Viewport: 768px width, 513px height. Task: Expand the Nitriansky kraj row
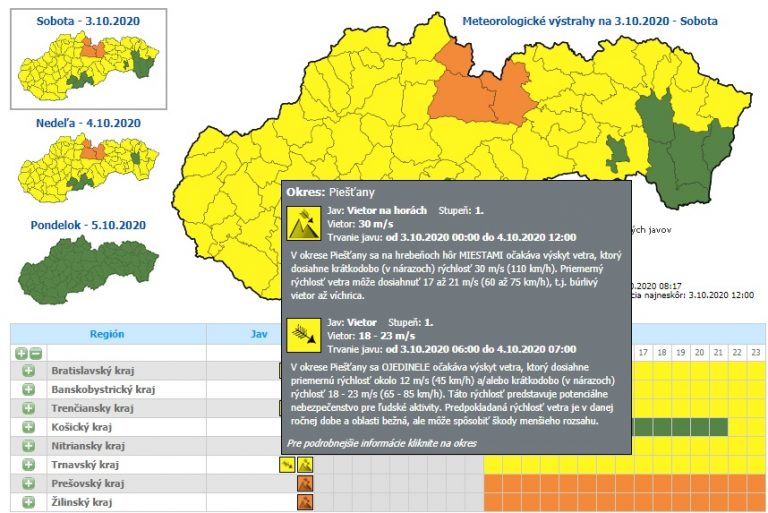[28, 446]
